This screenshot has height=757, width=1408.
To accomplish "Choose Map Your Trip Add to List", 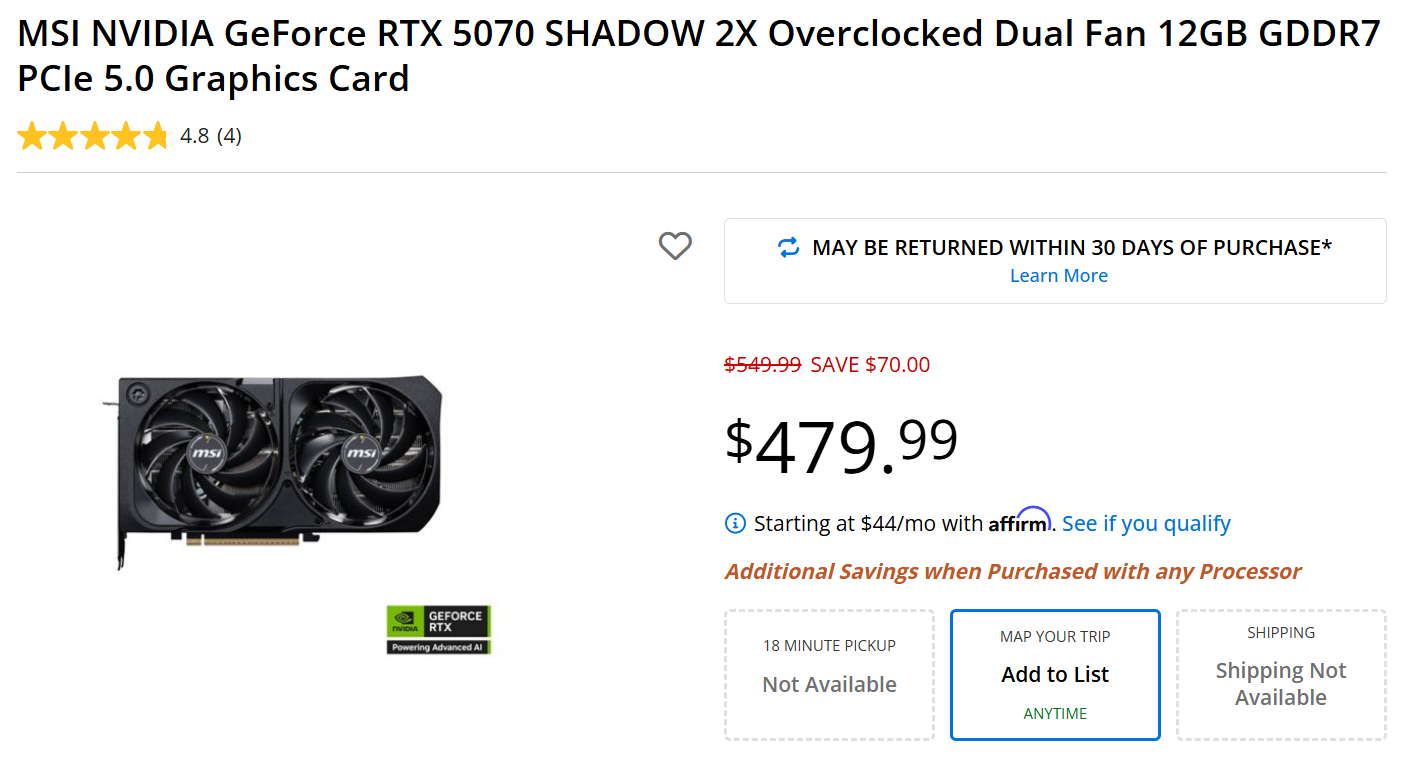I will click(1055, 674).
